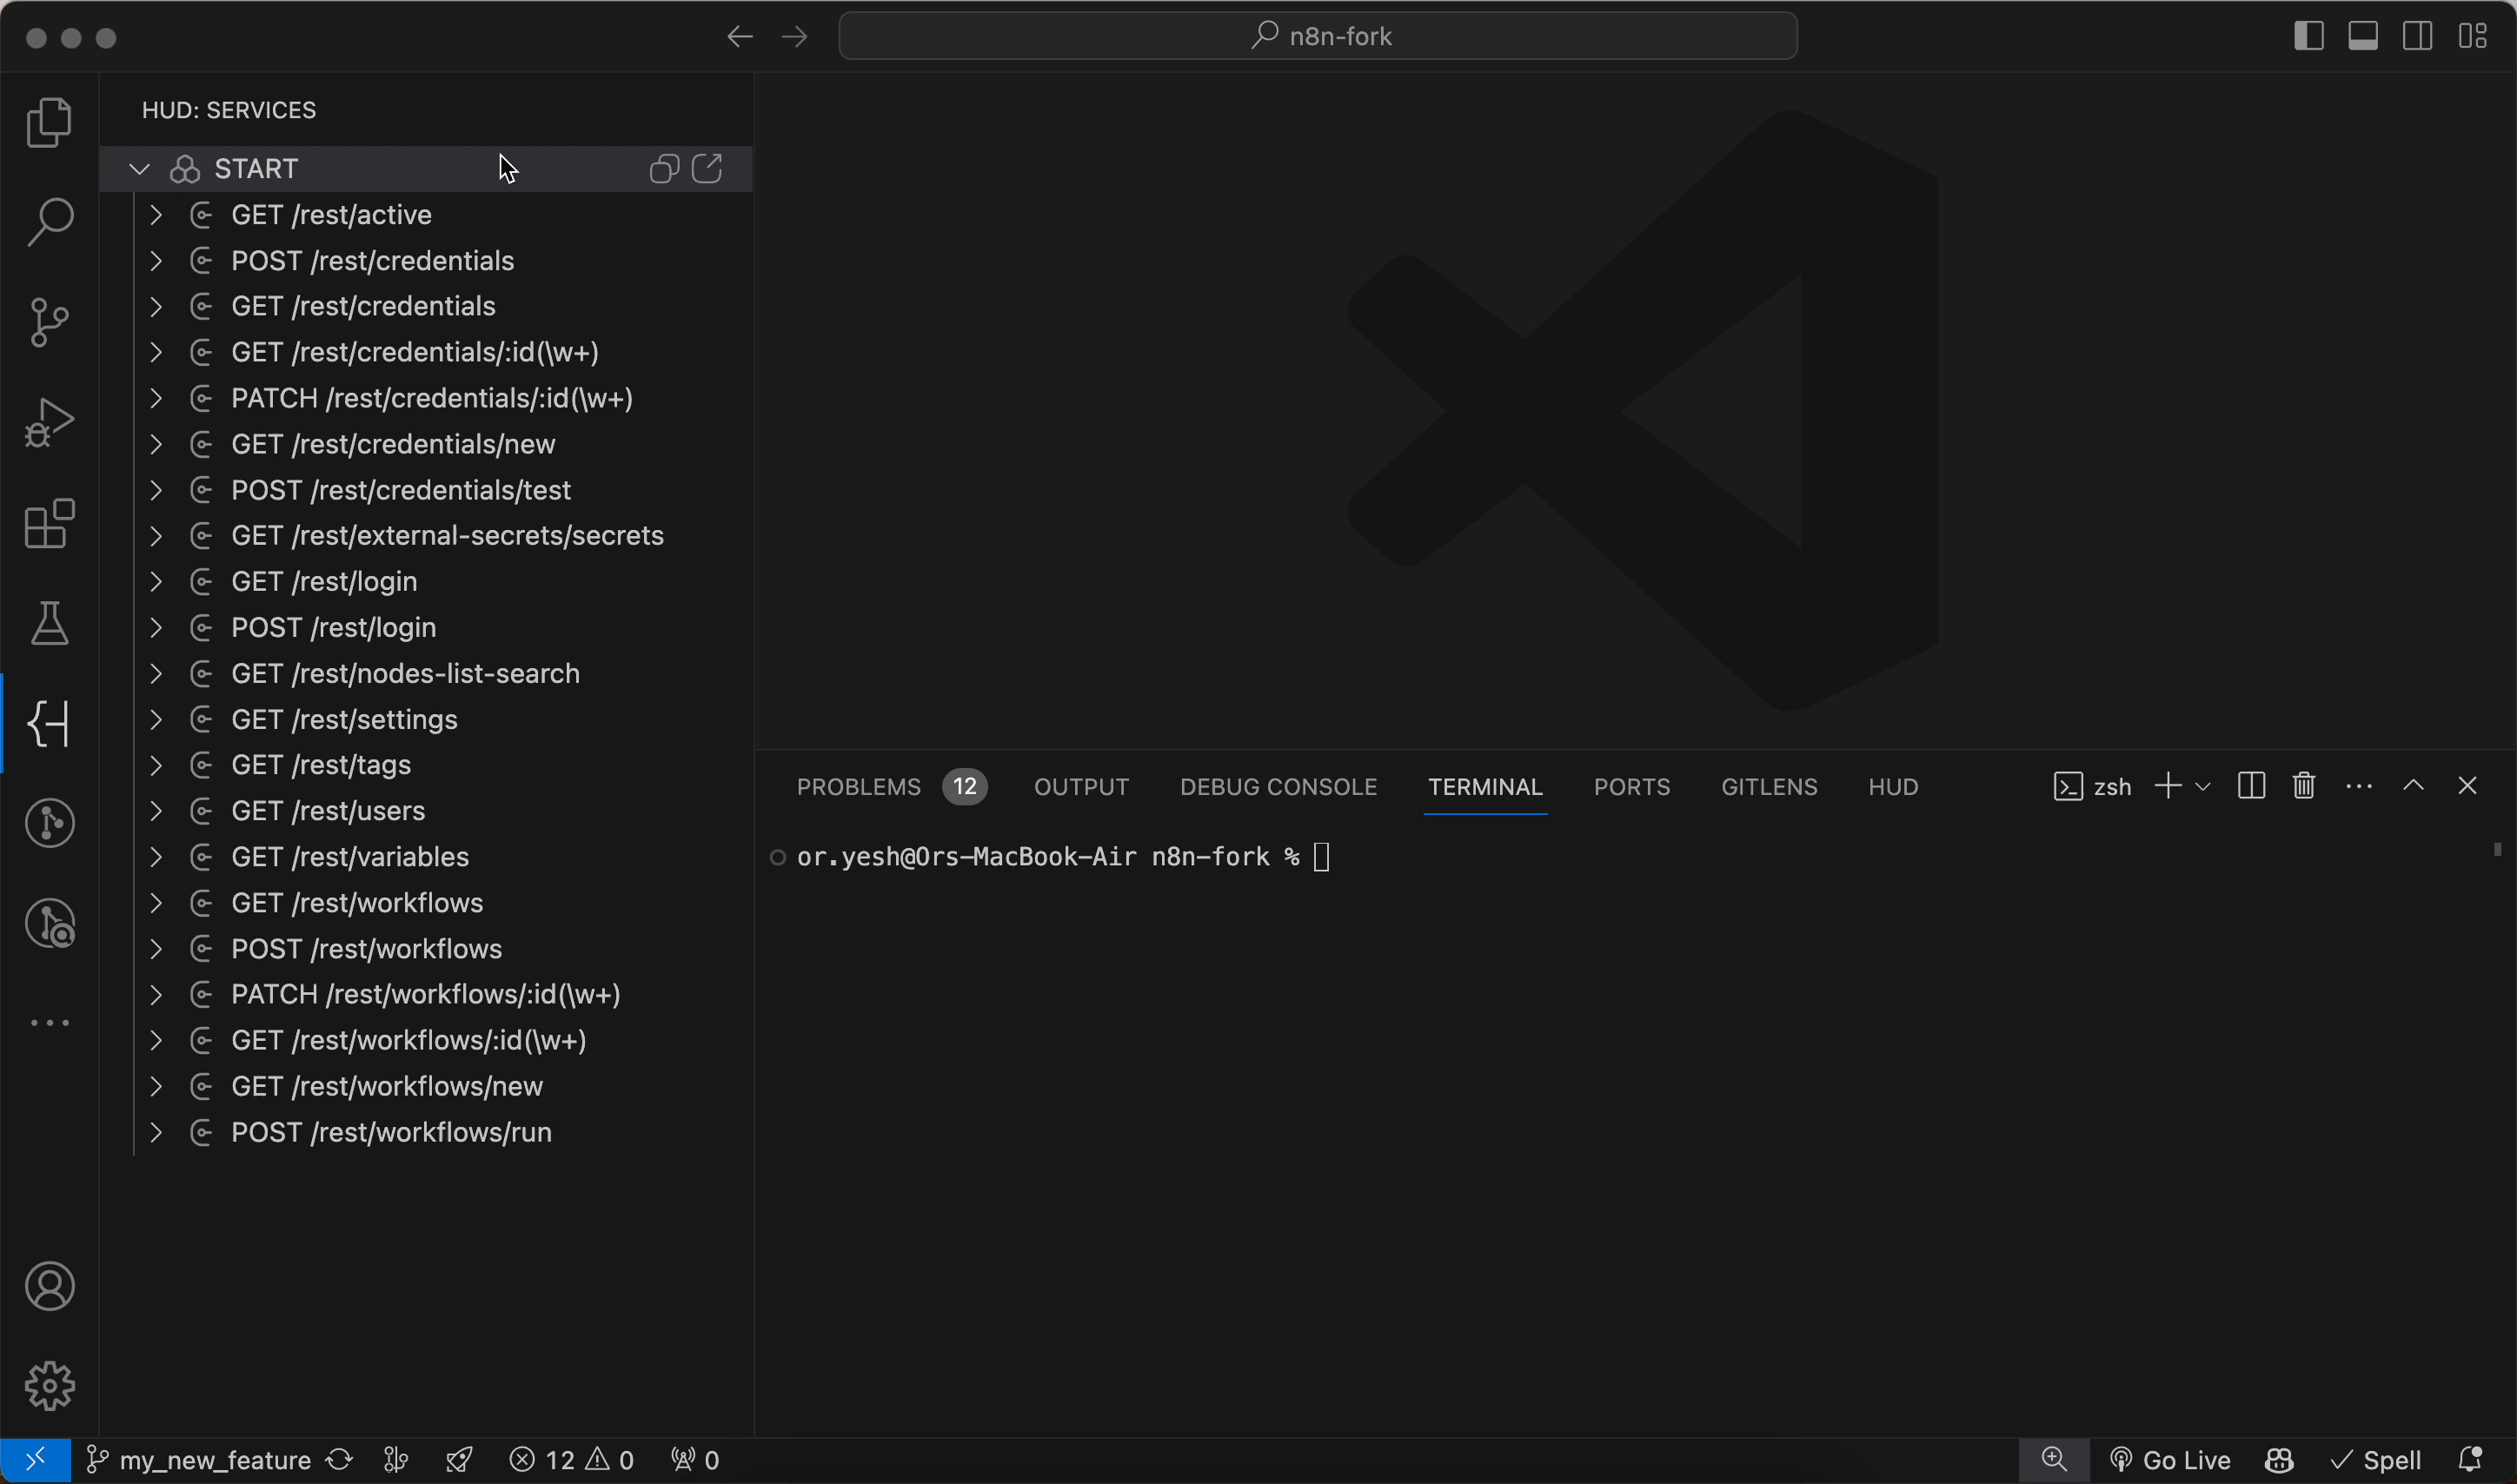
Task: Toggle the primary side bar layout button
Action: click(x=2308, y=36)
